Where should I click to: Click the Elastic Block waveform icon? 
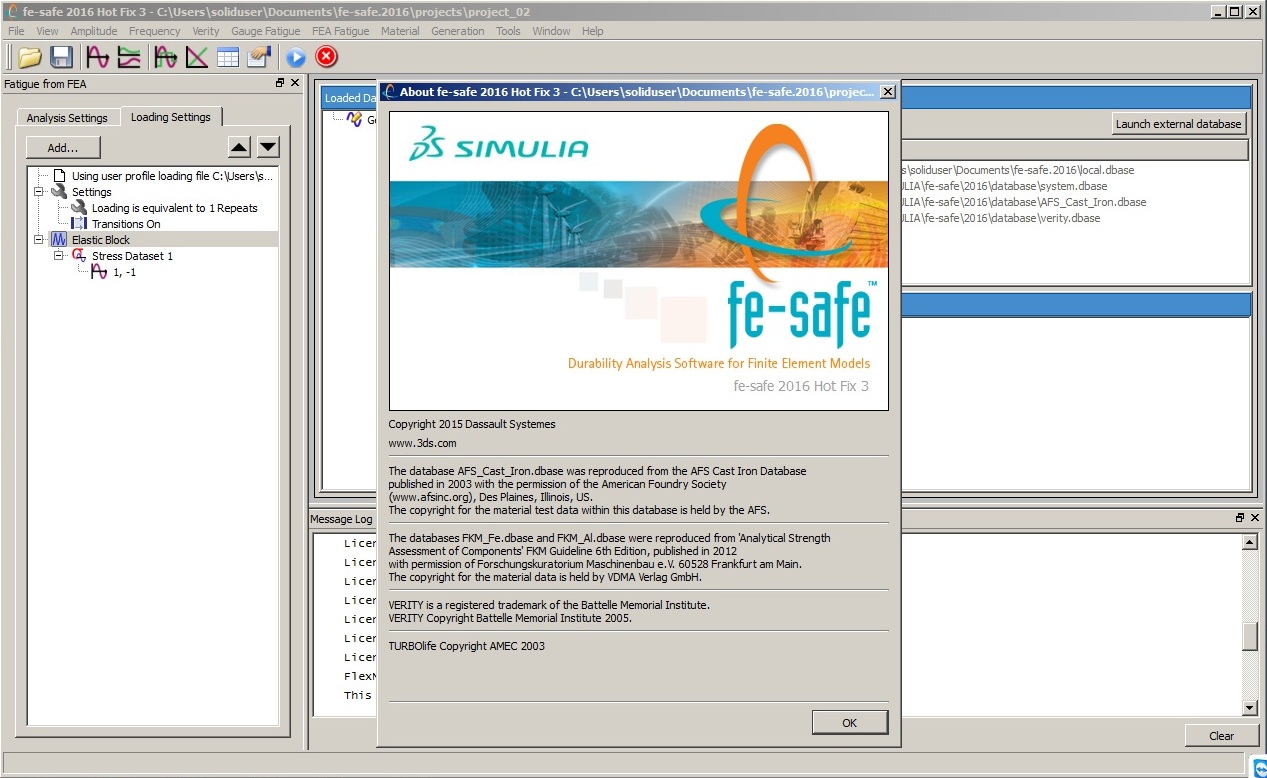[x=59, y=240]
